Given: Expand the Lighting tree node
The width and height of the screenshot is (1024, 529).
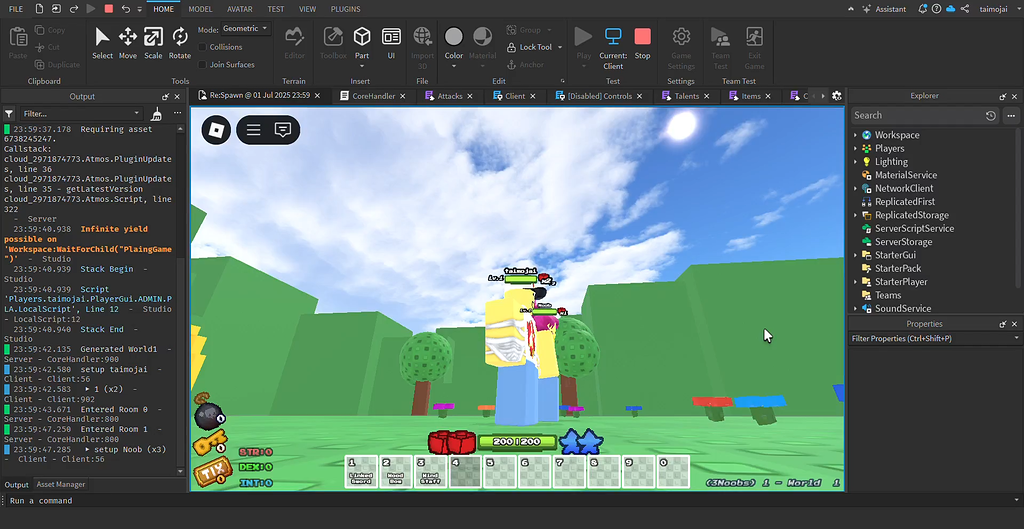Looking at the screenshot, I should tap(856, 162).
